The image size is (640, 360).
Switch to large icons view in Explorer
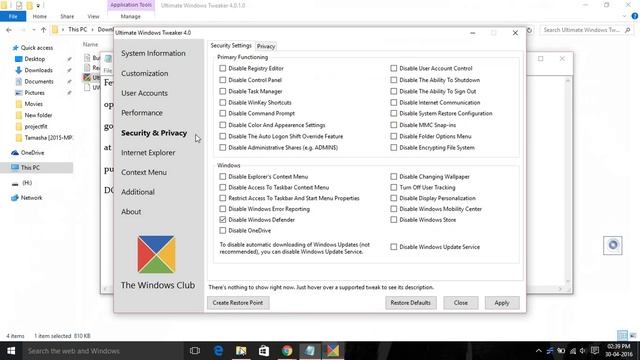pos(633,336)
